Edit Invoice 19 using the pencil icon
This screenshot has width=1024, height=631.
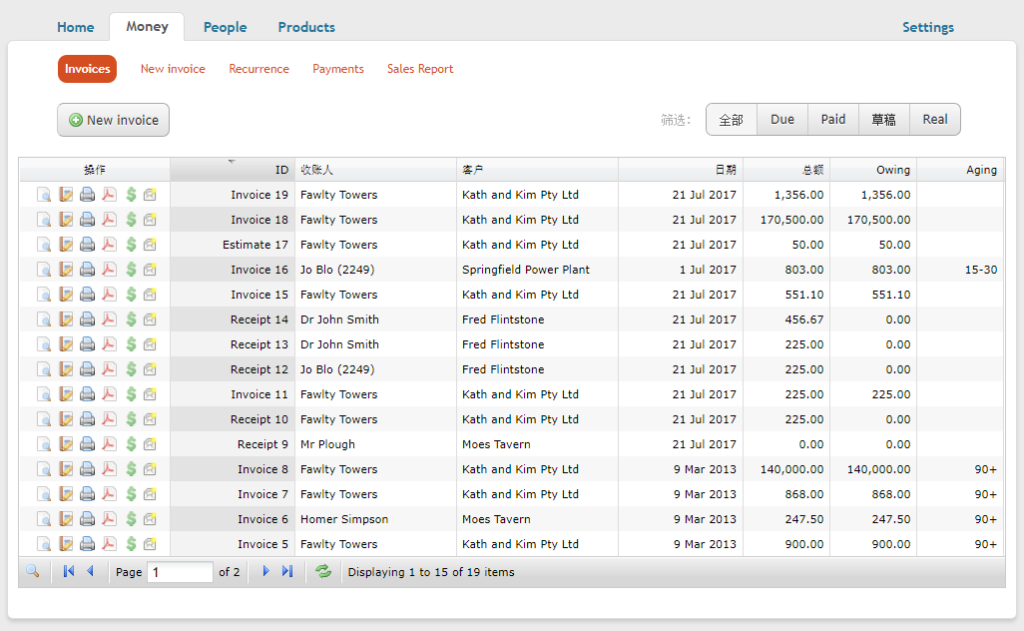(x=66, y=195)
